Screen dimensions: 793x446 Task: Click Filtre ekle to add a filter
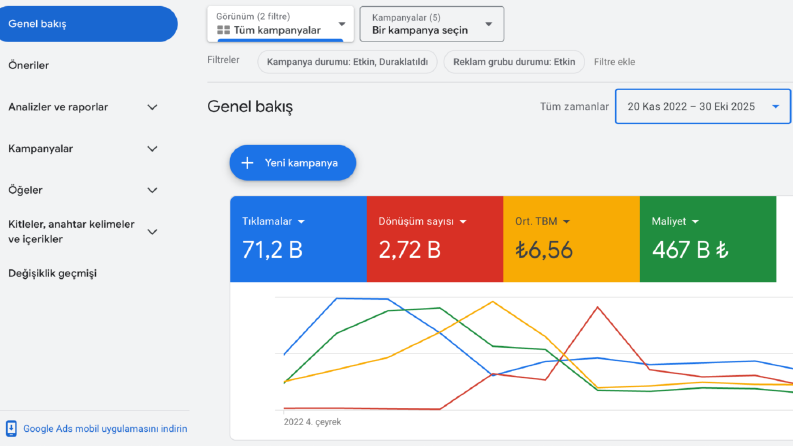pyautogui.click(x=614, y=62)
